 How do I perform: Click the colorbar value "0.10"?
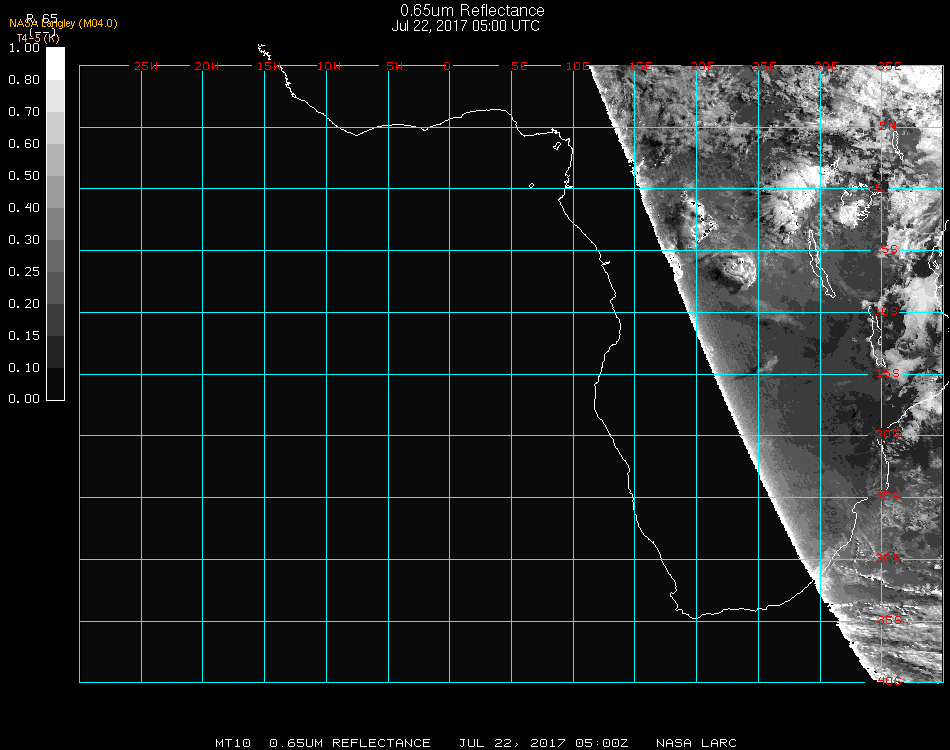(x=24, y=368)
